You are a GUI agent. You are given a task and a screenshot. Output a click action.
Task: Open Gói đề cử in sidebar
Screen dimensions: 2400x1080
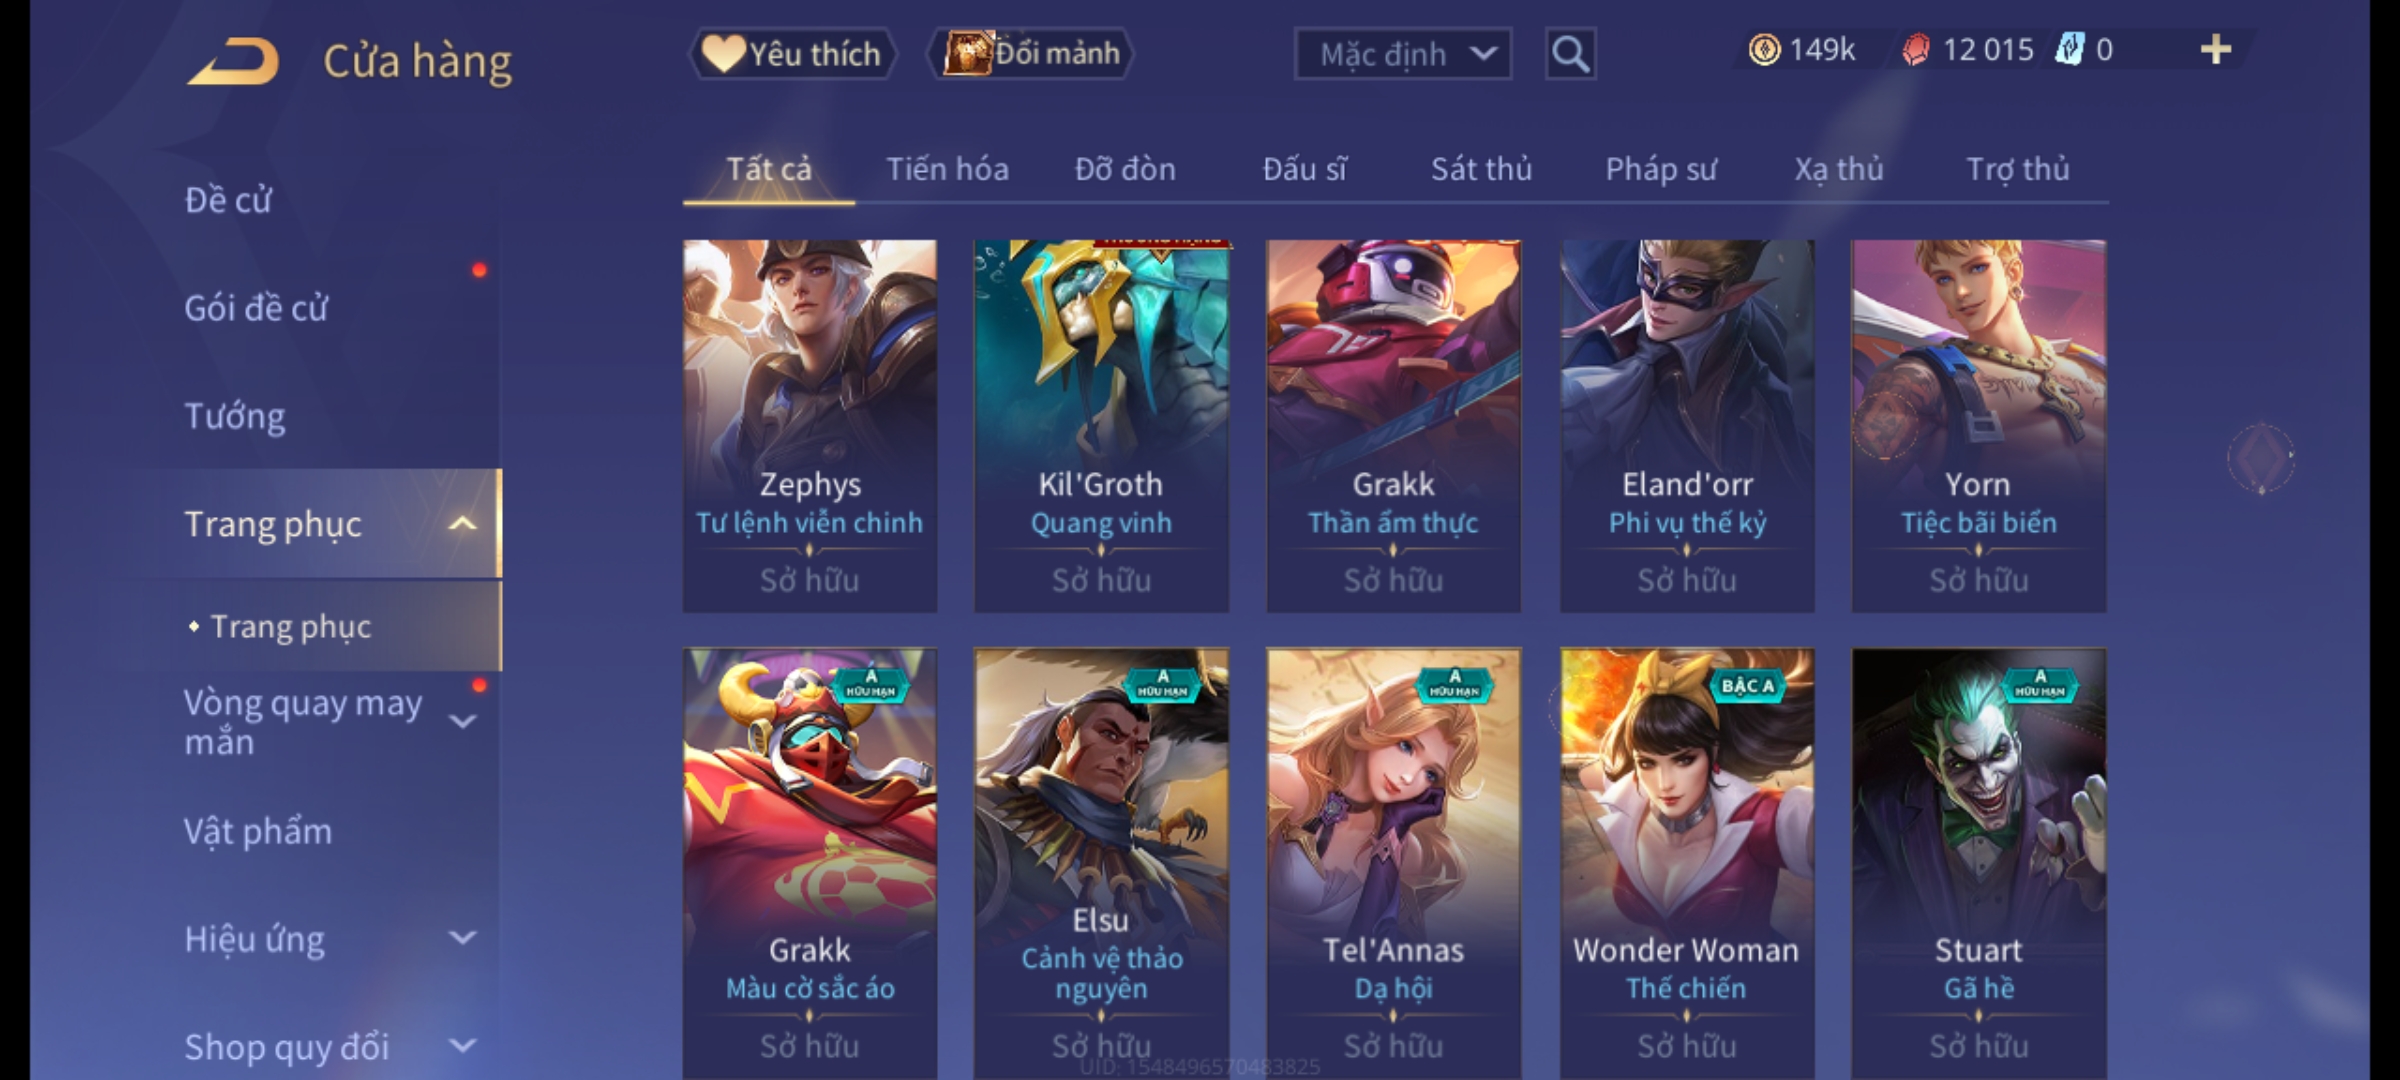256,308
